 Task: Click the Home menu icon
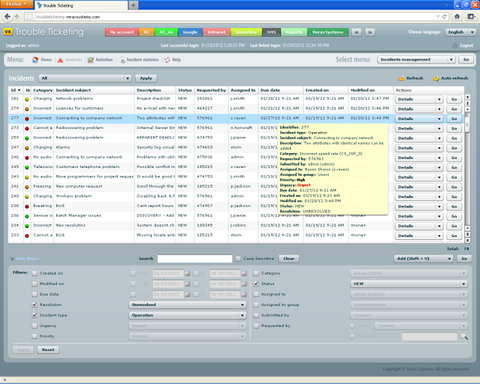[x=35, y=60]
